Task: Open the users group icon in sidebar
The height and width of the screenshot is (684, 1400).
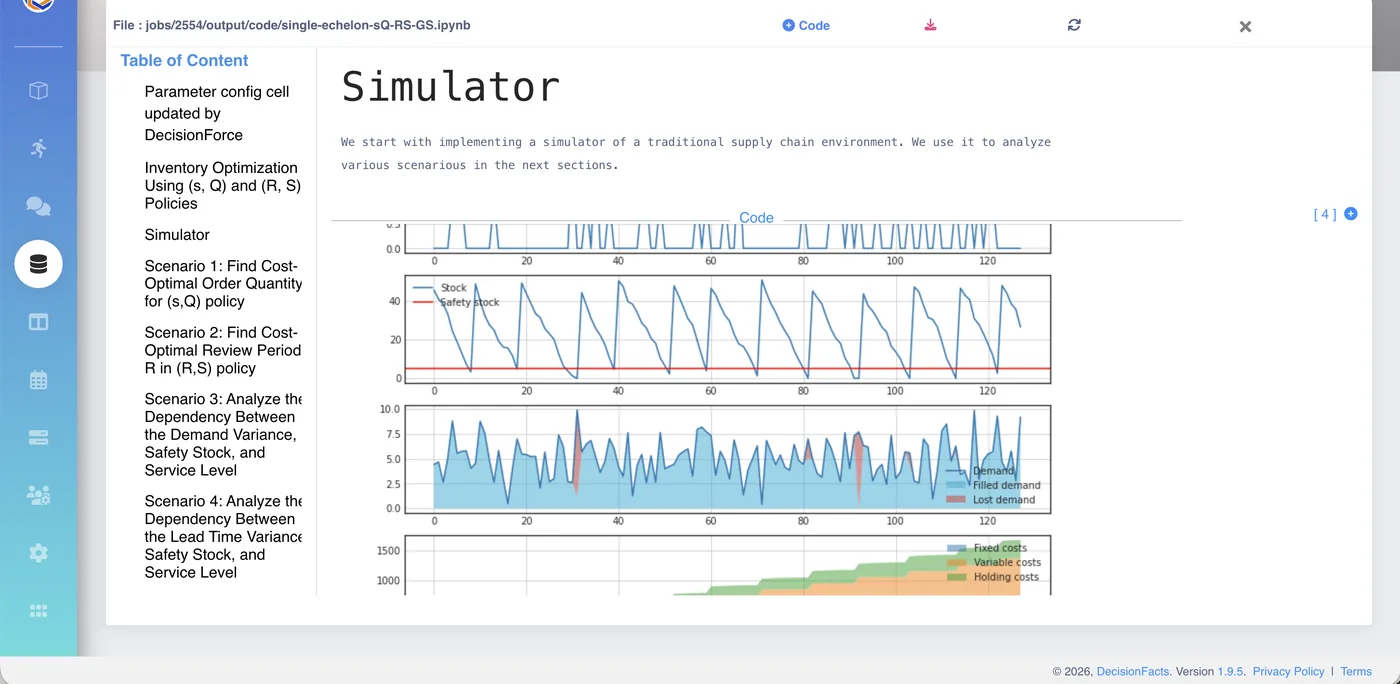Action: (x=38, y=495)
